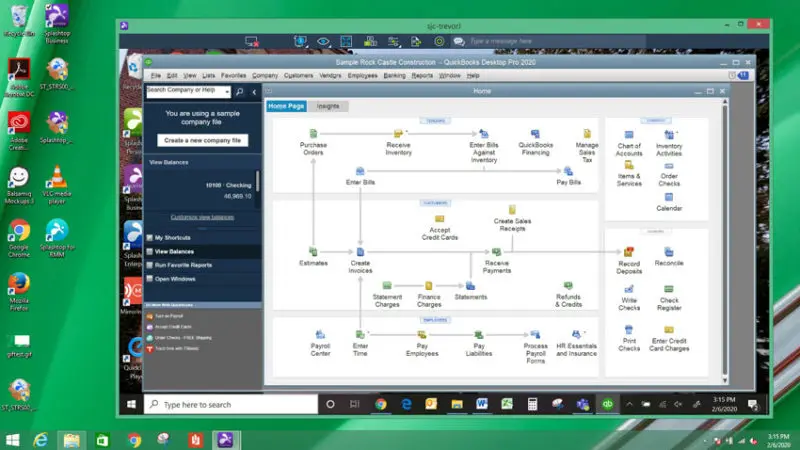Open Items & Services icon
The height and width of the screenshot is (450, 800).
tap(629, 165)
